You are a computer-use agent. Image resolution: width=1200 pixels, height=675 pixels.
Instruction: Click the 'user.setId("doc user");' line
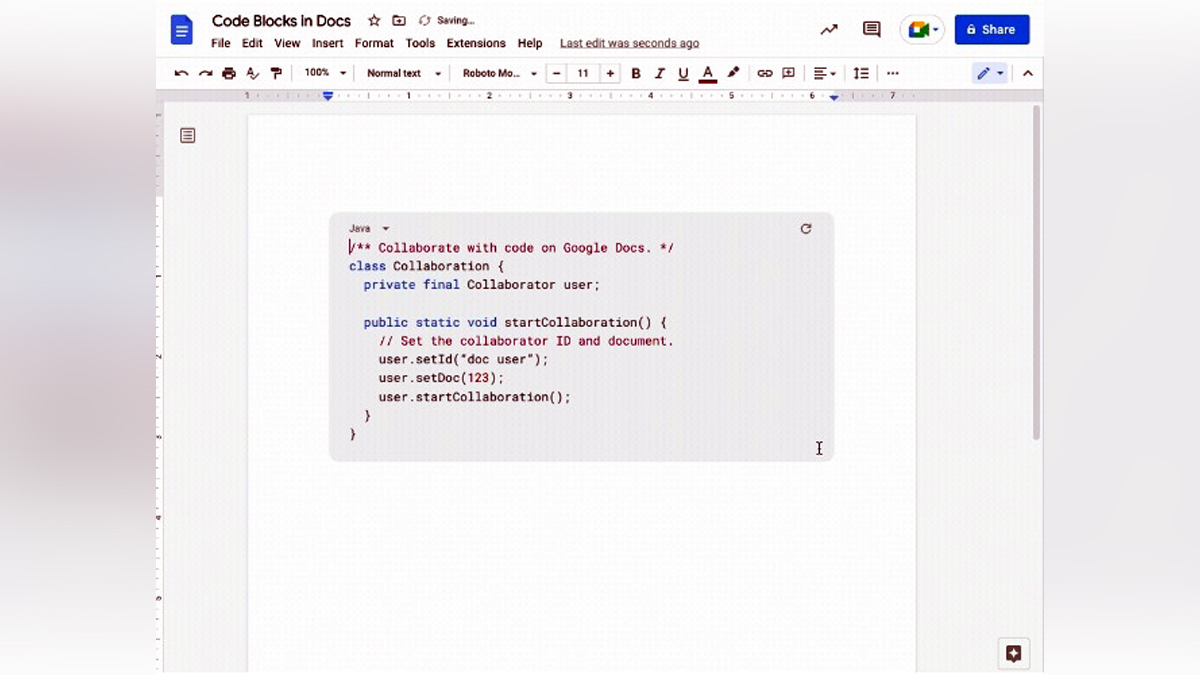point(464,359)
